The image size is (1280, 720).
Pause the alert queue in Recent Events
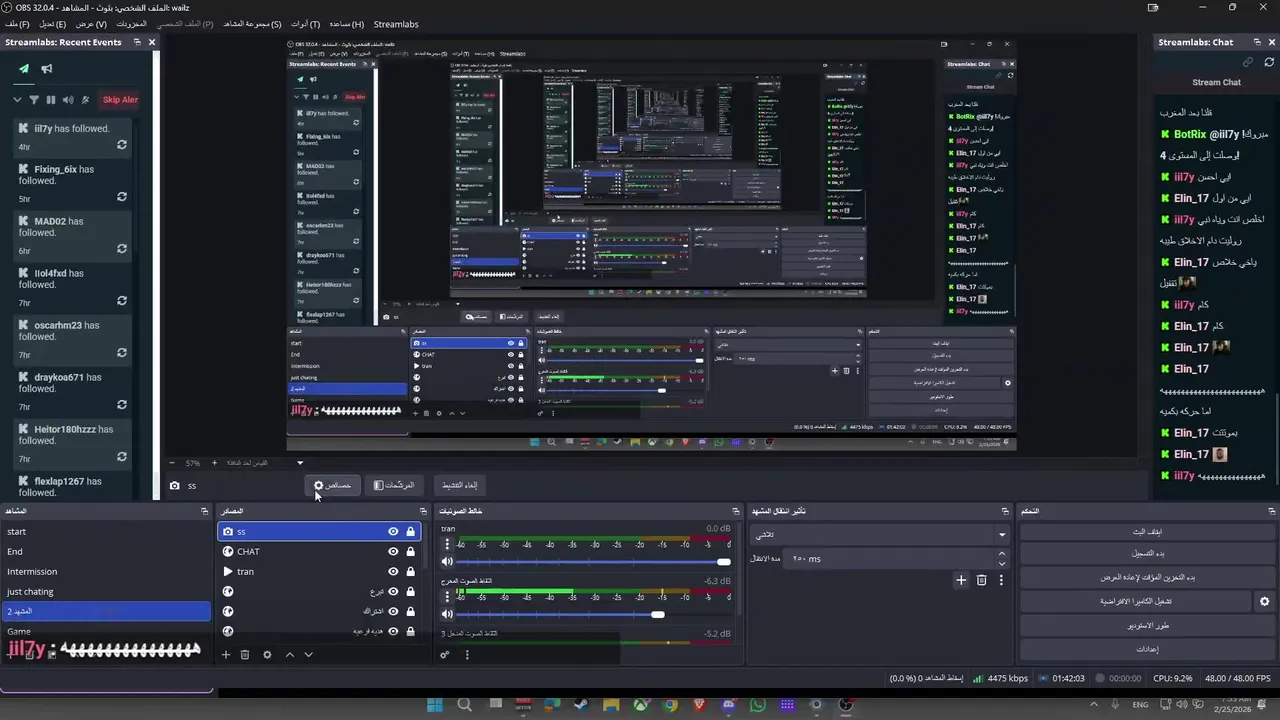(51, 100)
